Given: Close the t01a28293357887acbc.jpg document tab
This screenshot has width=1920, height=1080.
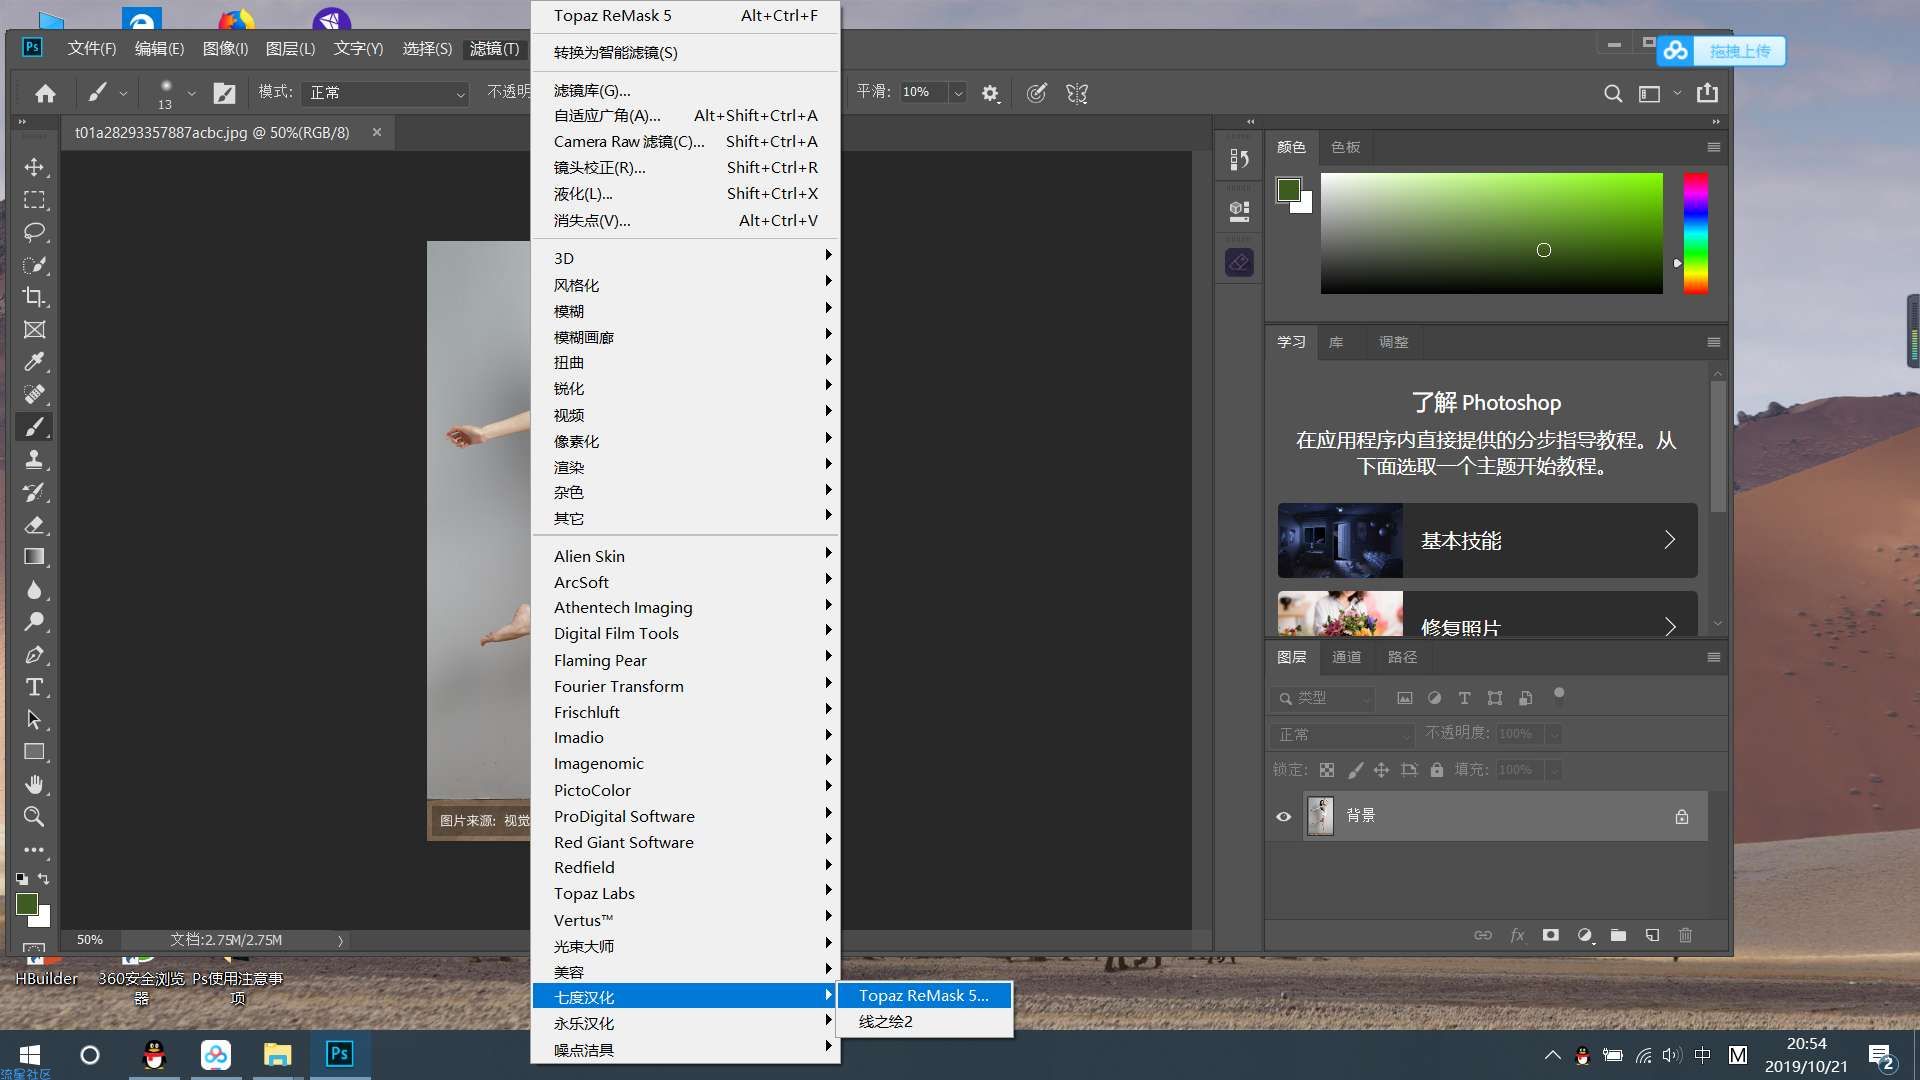Looking at the screenshot, I should [x=377, y=132].
